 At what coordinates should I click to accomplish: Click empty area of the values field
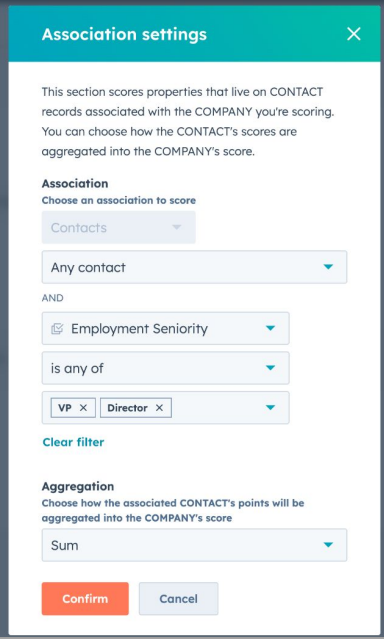[216, 408]
